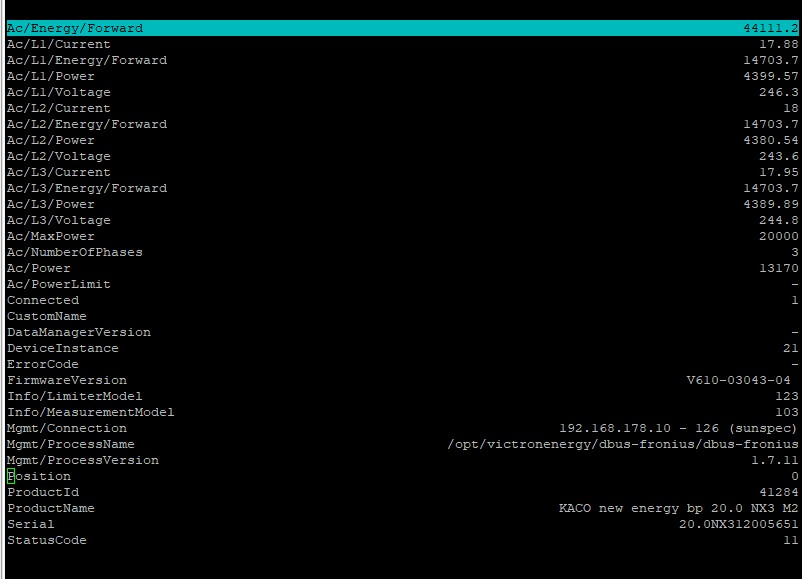Viewport: 803px width, 579px height.
Task: Select the Ac/Power total row
Action: pos(402,268)
